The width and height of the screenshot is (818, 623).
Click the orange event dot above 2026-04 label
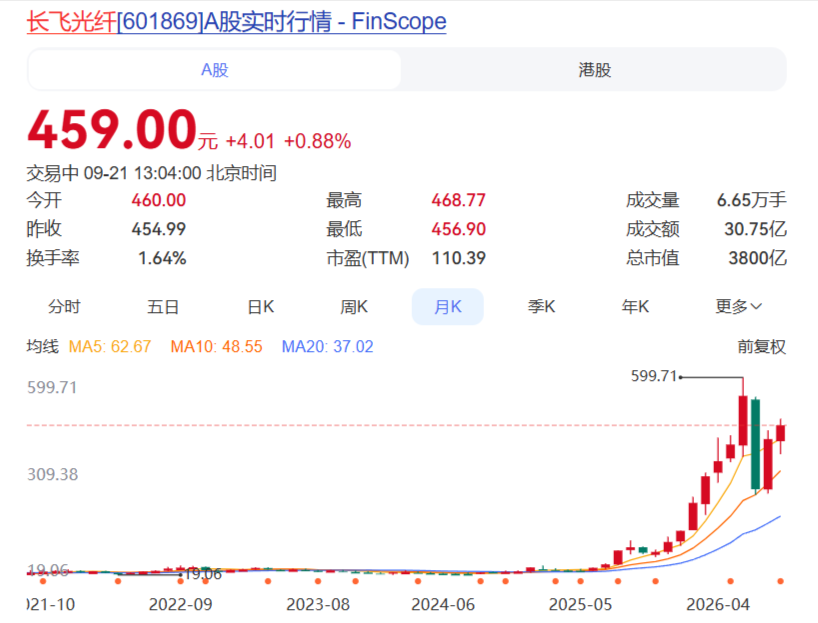[730, 581]
